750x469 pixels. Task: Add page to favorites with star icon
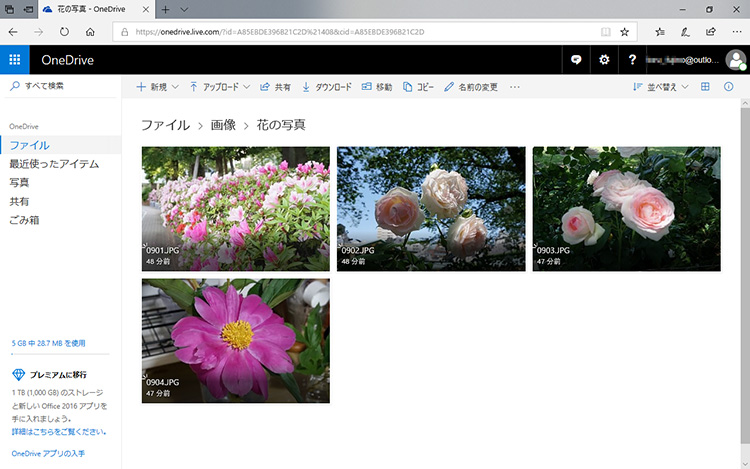click(625, 32)
